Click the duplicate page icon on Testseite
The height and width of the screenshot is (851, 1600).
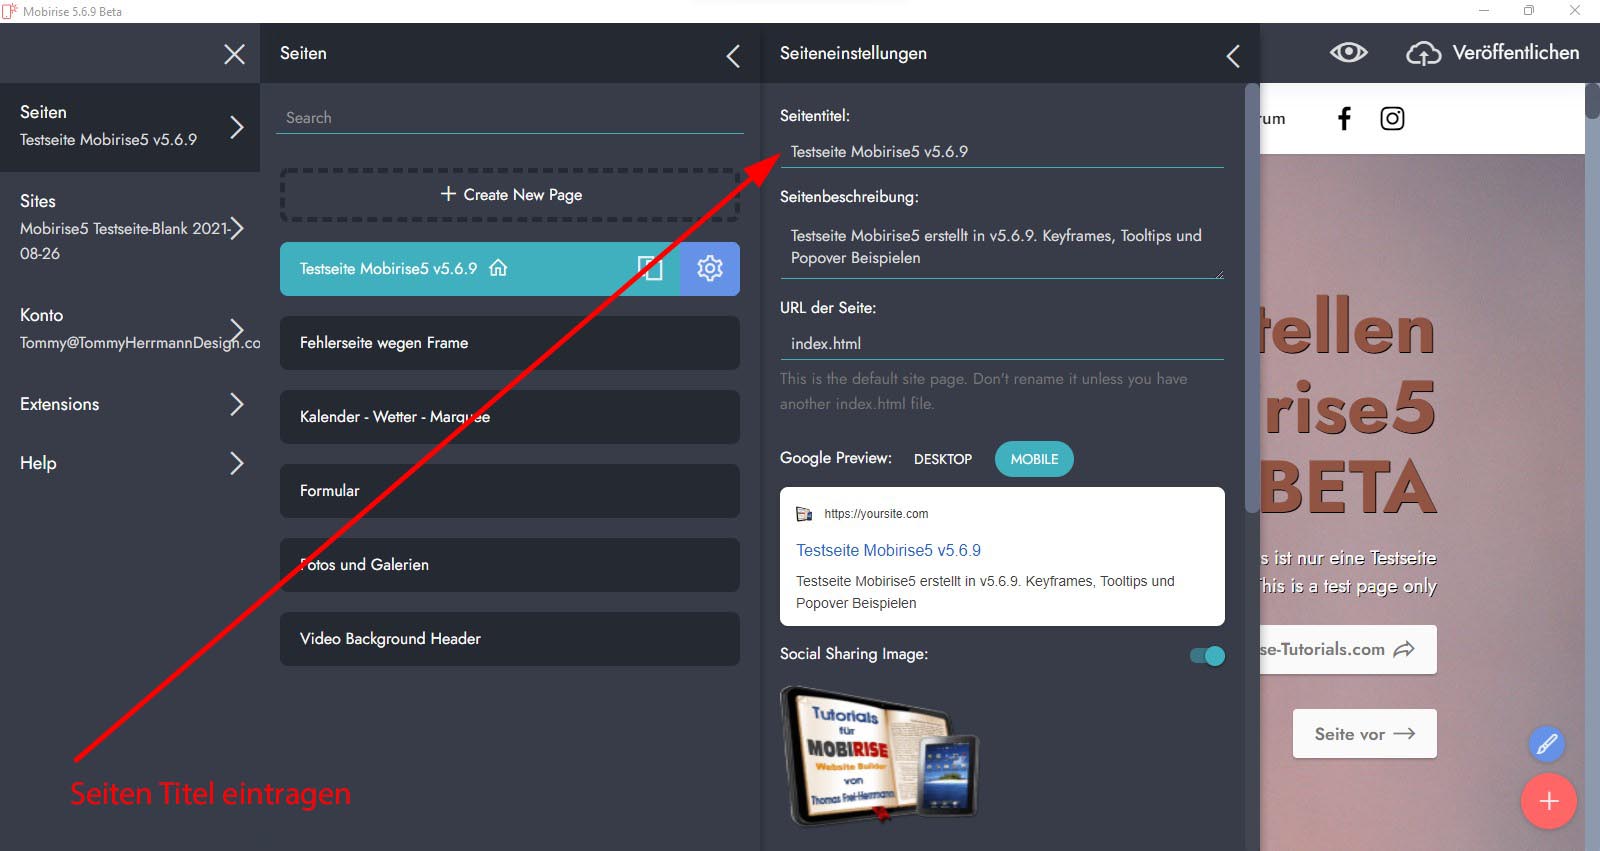click(650, 268)
